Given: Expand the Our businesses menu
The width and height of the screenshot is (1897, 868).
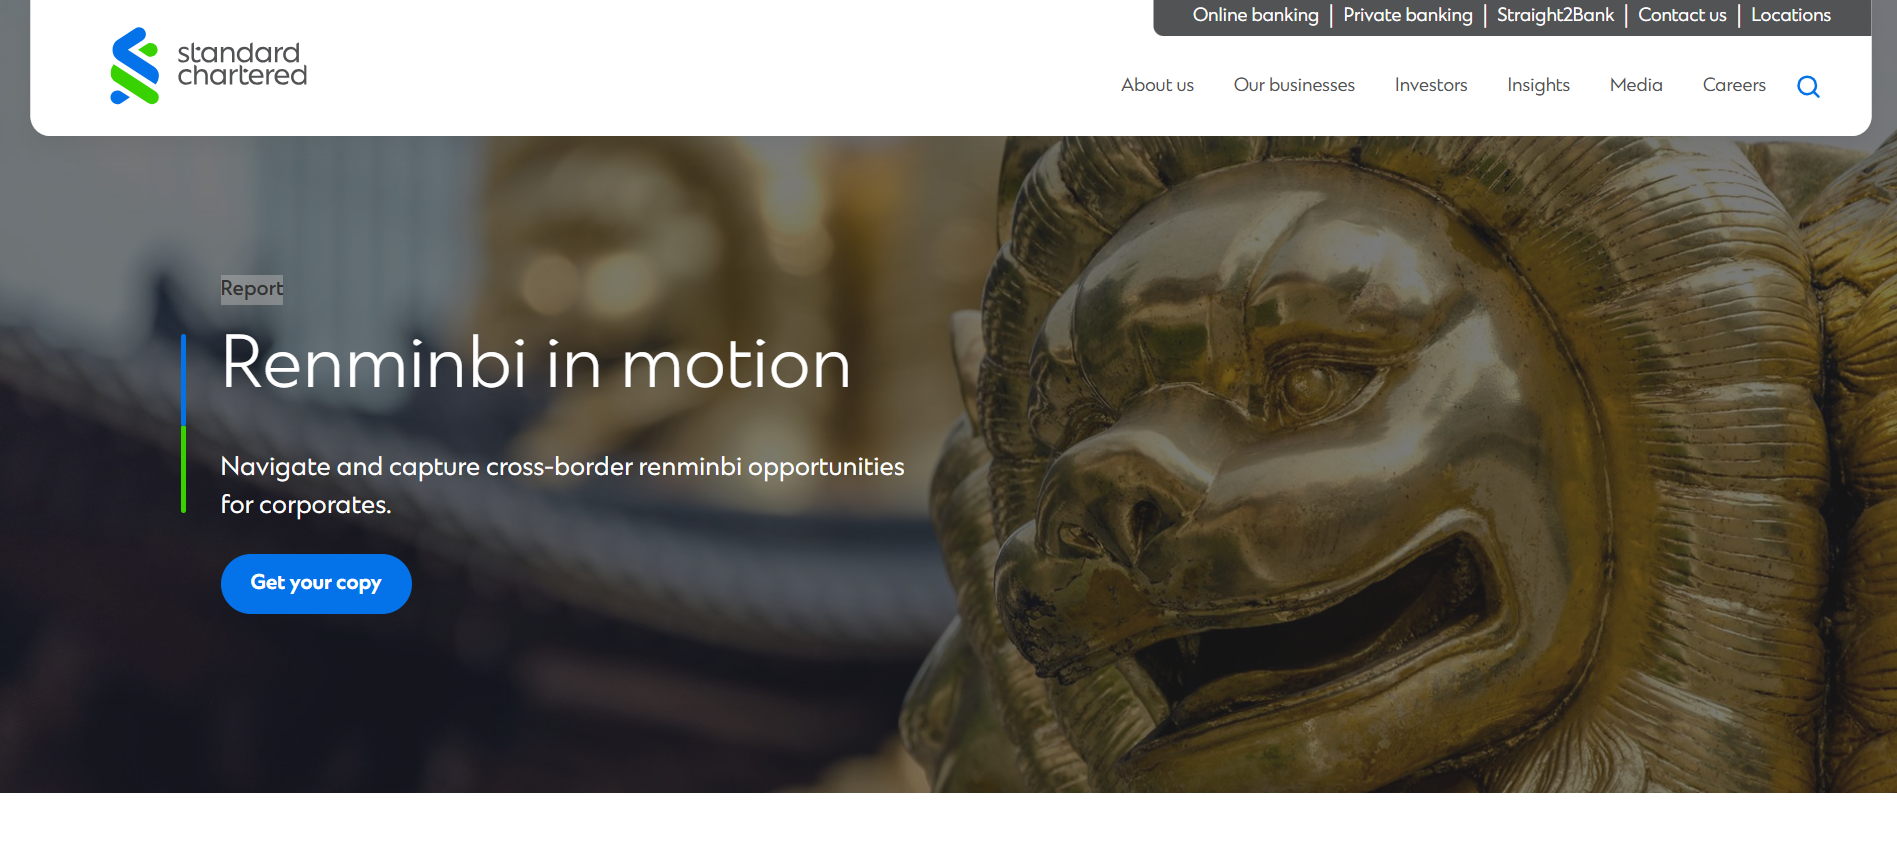Looking at the screenshot, I should pyautogui.click(x=1294, y=85).
